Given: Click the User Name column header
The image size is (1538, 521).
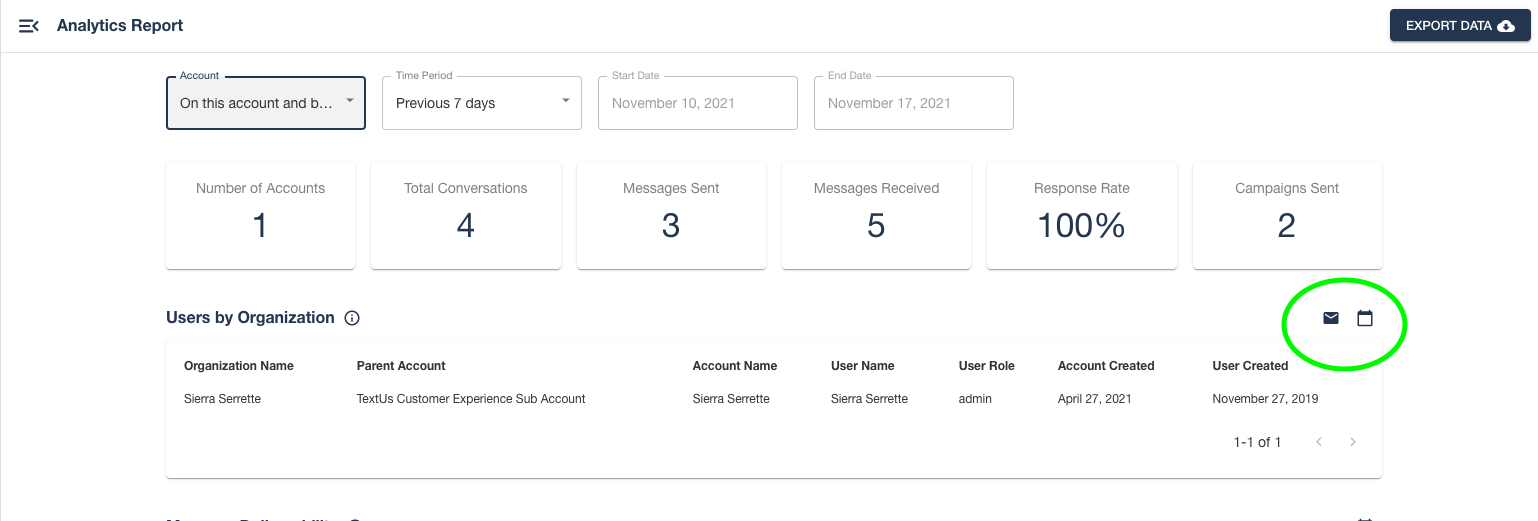Looking at the screenshot, I should tap(863, 366).
